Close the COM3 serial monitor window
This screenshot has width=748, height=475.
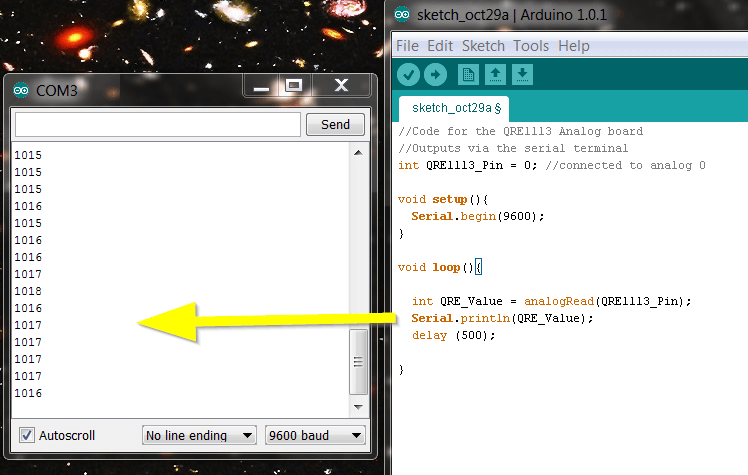coord(341,86)
